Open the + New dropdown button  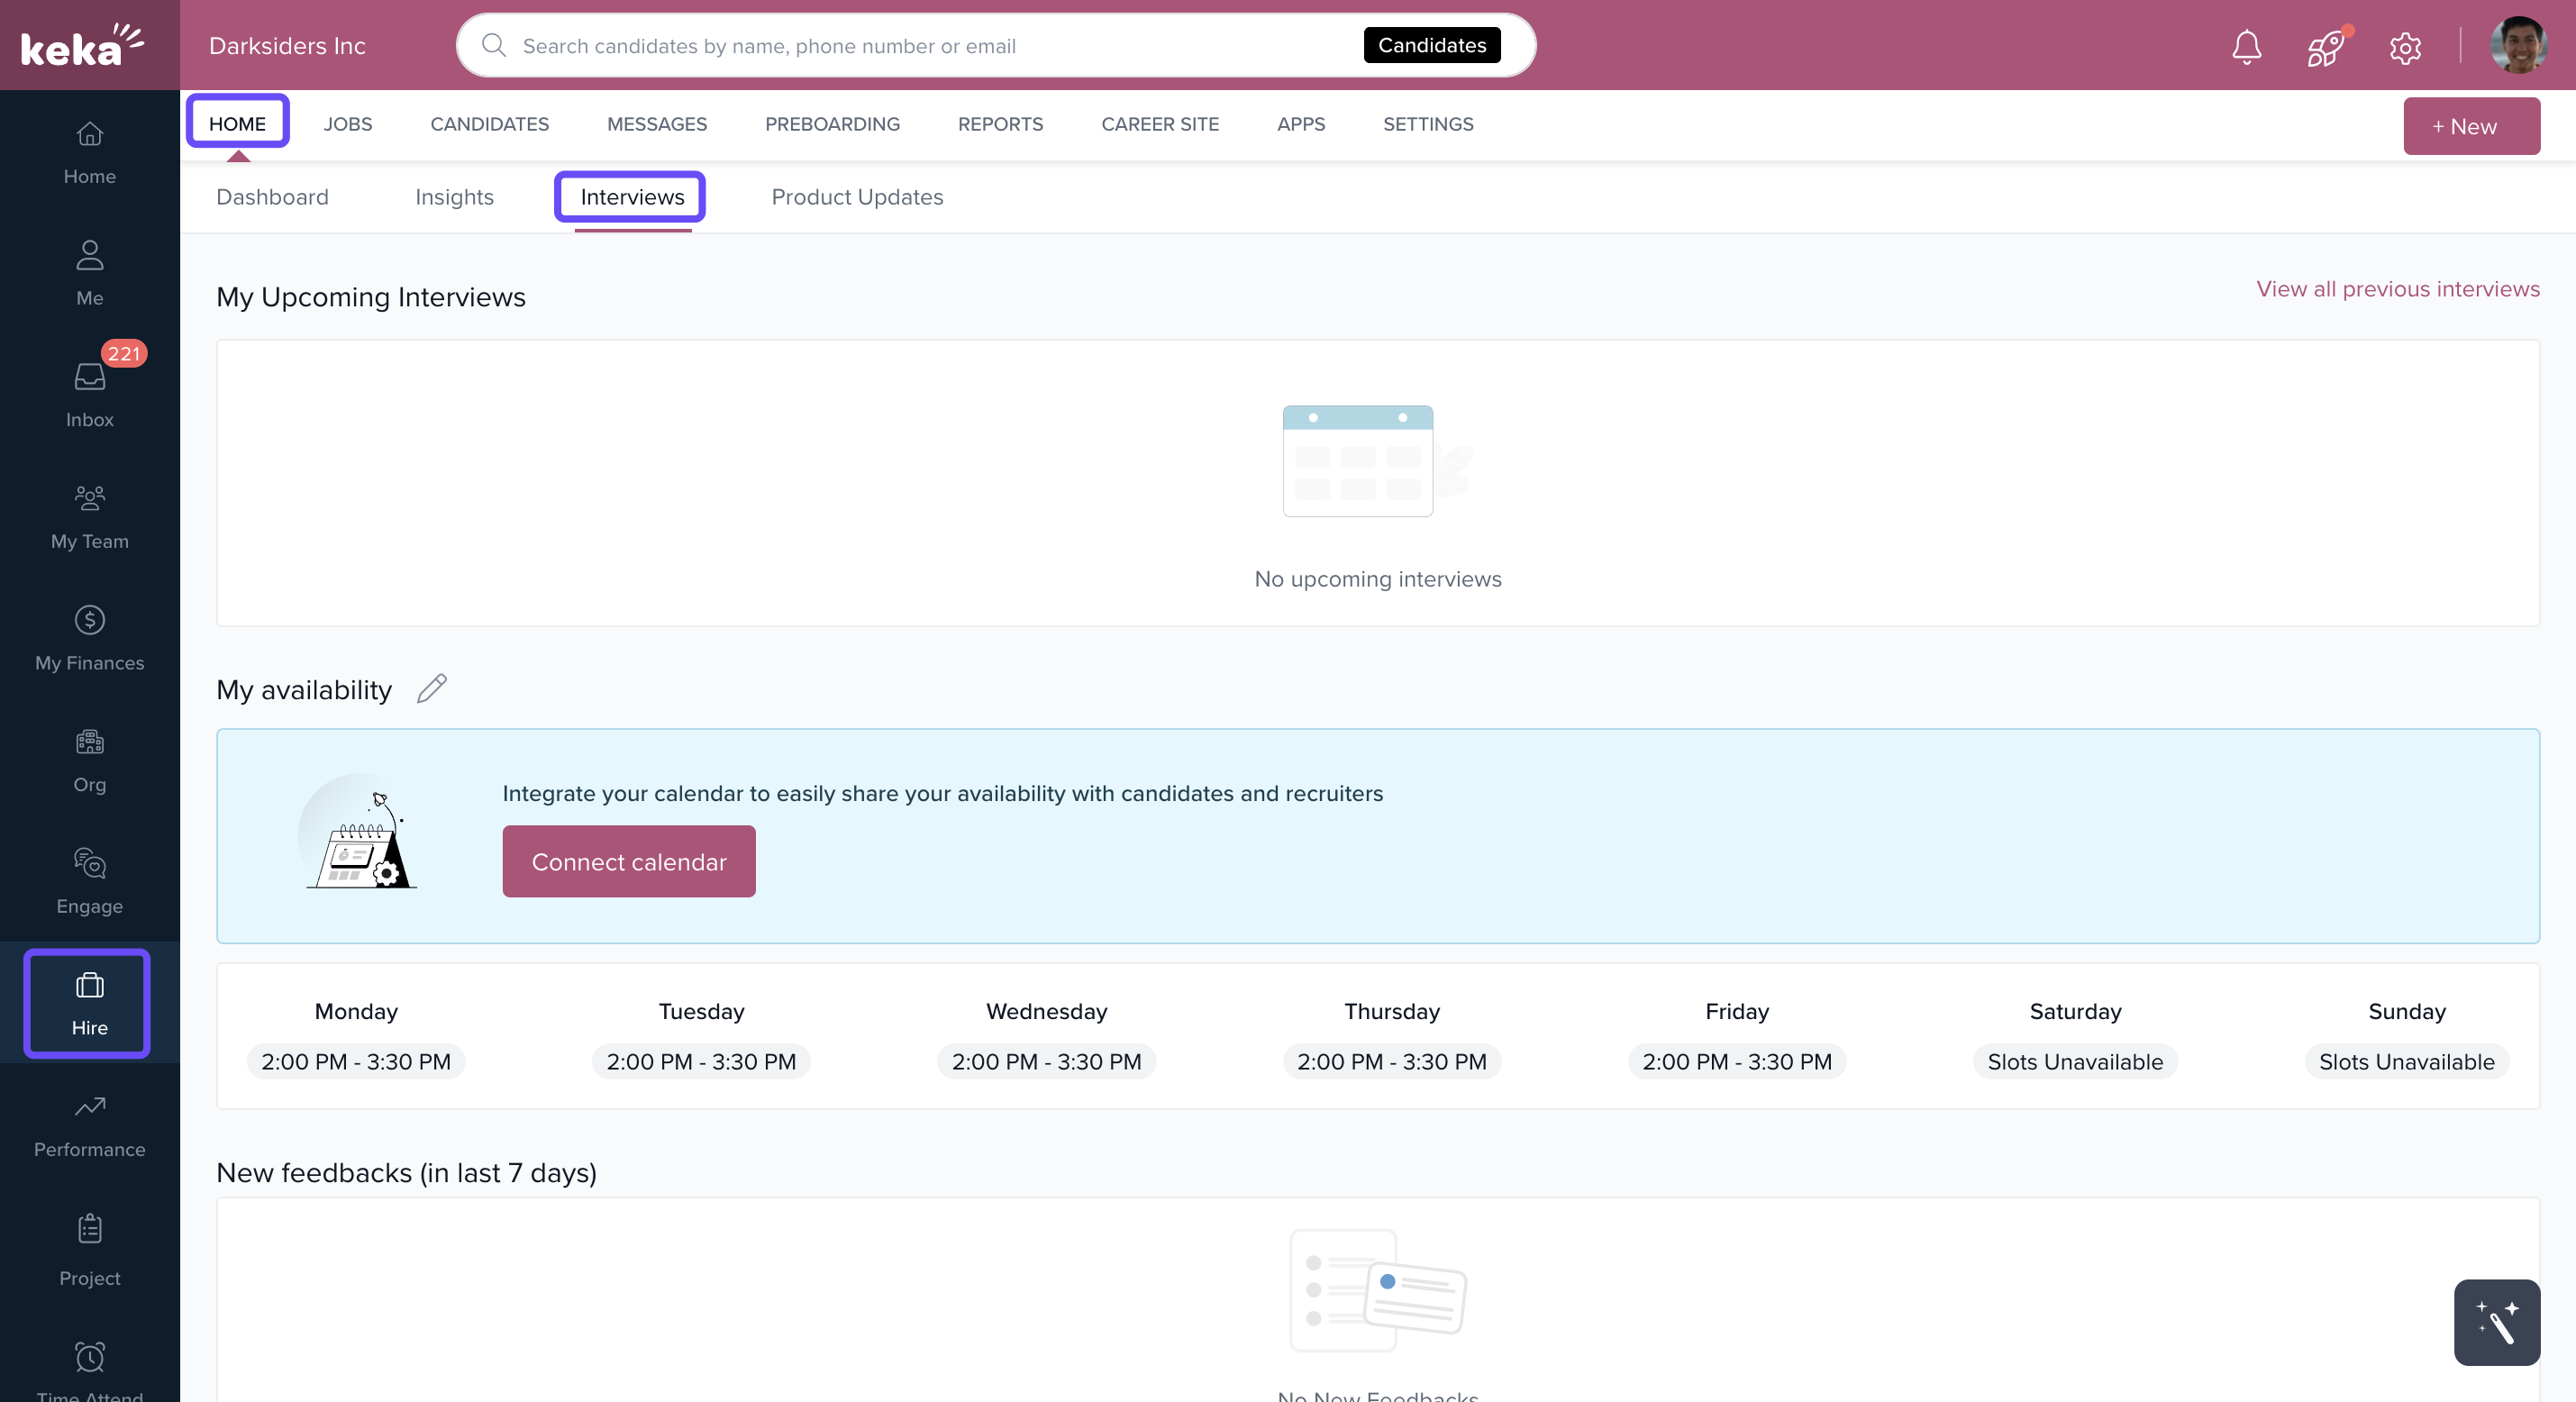tap(2470, 126)
